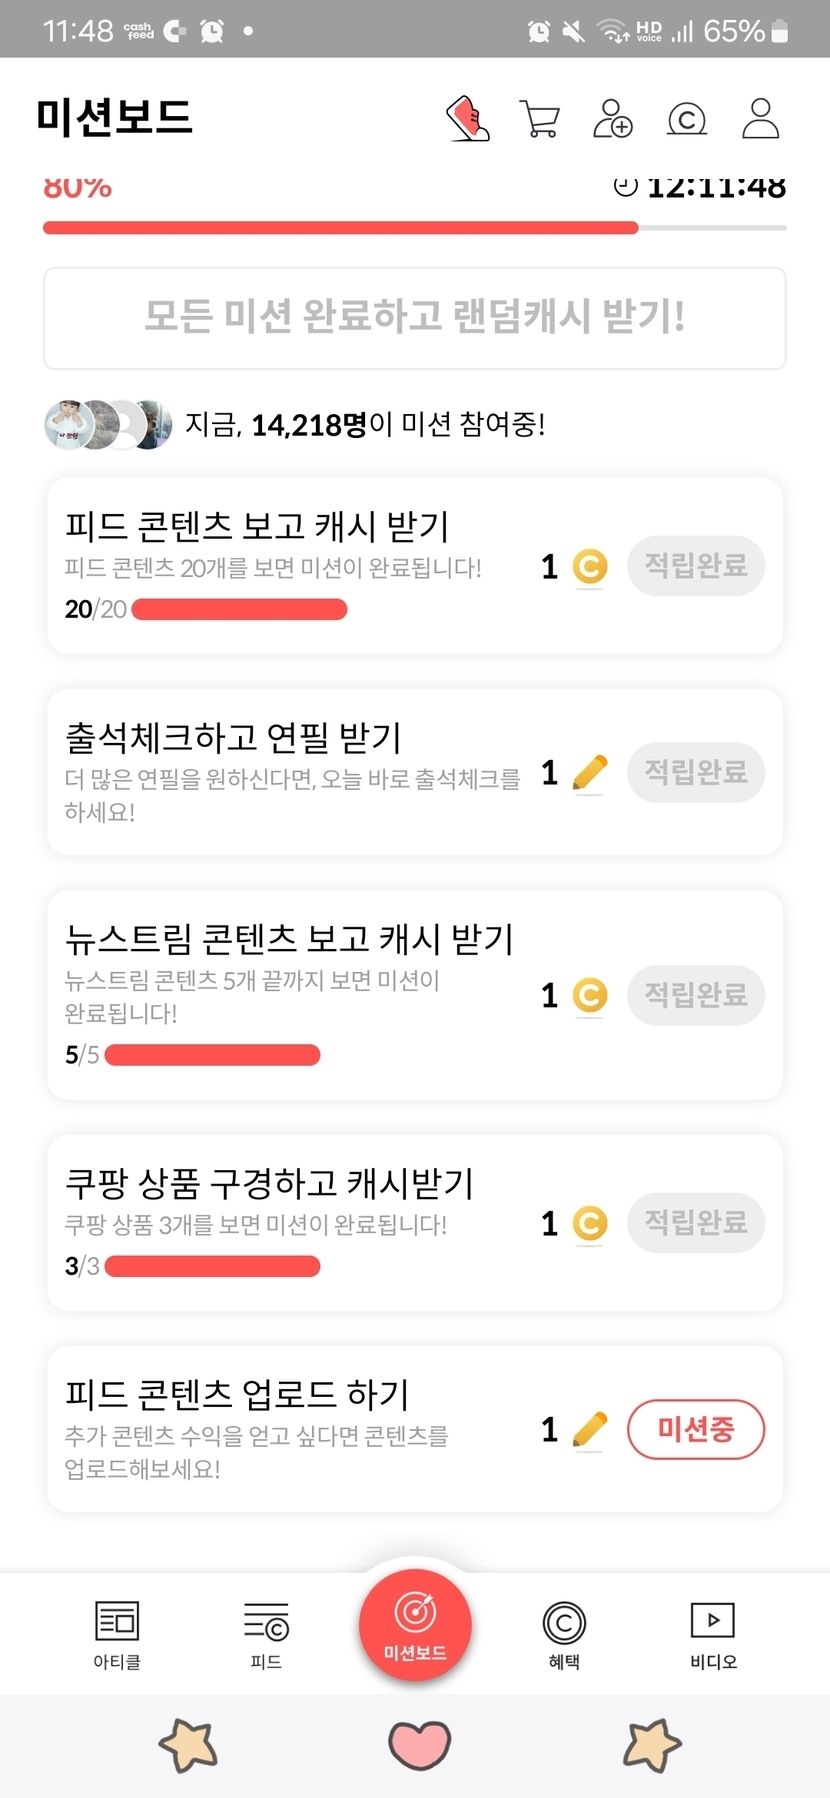Tap the pink heart icon
830x1798 pixels.
coord(419,1745)
